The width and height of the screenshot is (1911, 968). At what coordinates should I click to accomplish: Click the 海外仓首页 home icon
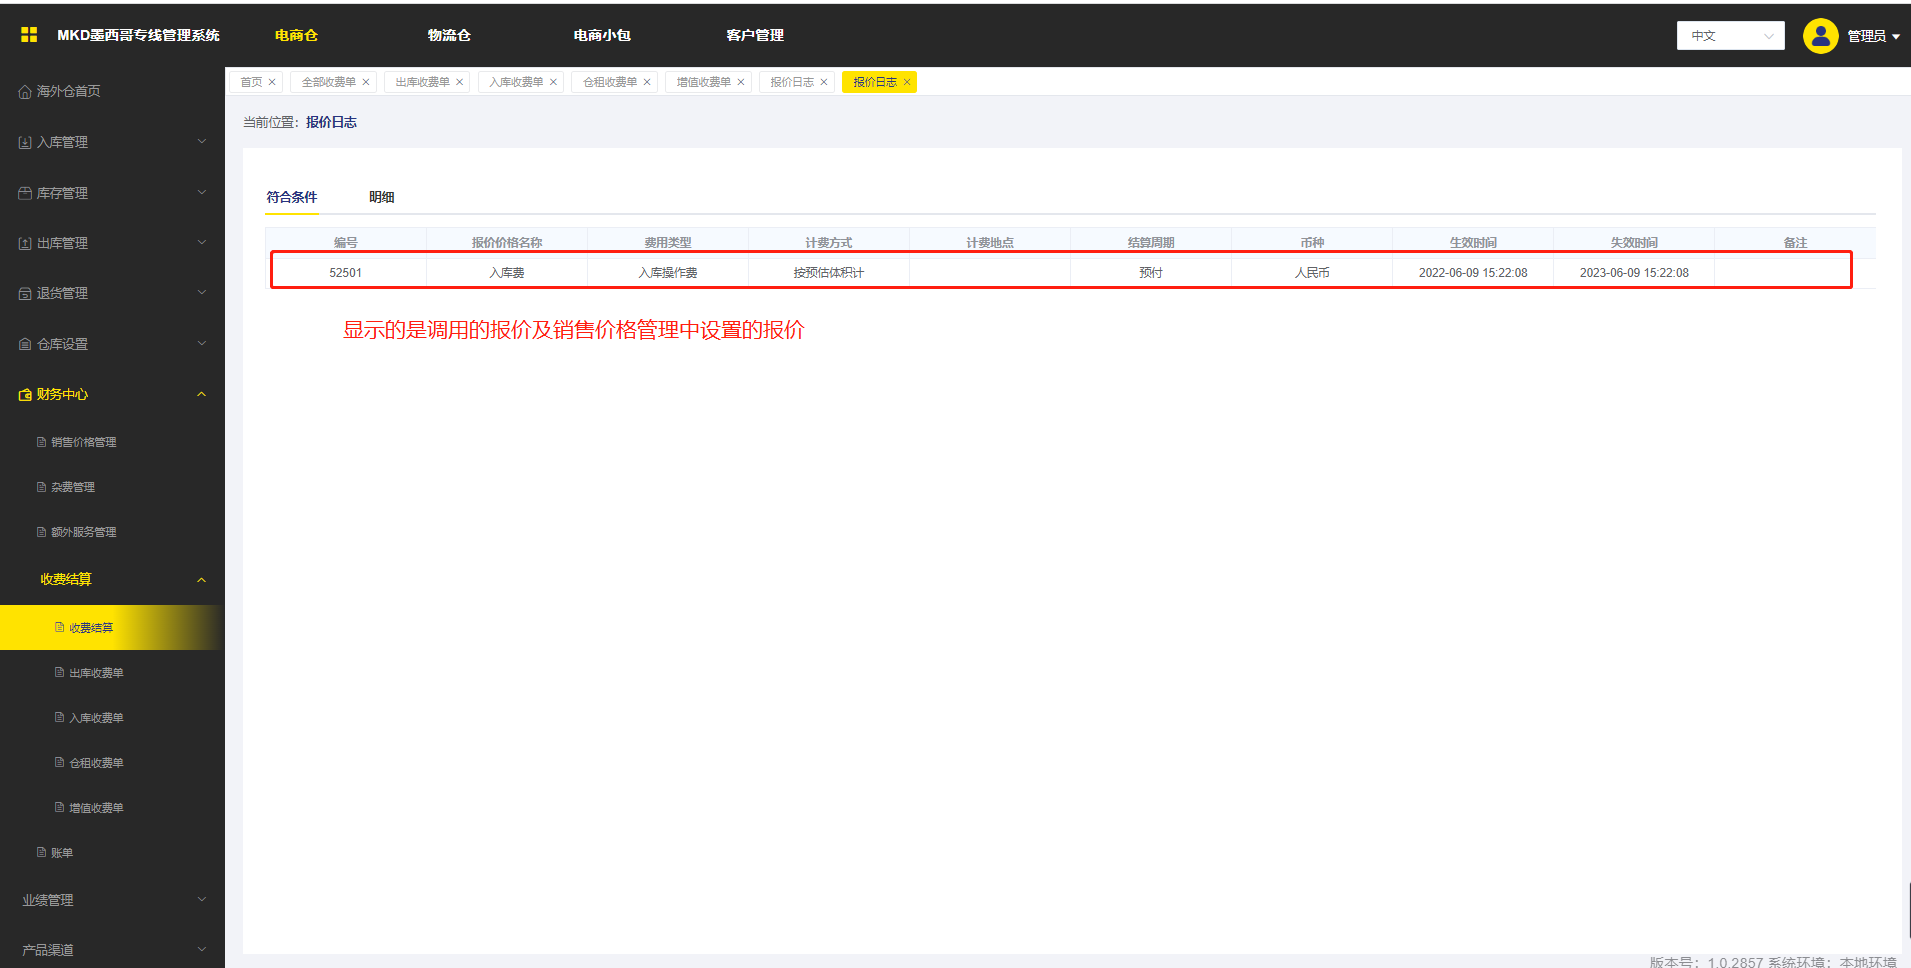coord(25,92)
